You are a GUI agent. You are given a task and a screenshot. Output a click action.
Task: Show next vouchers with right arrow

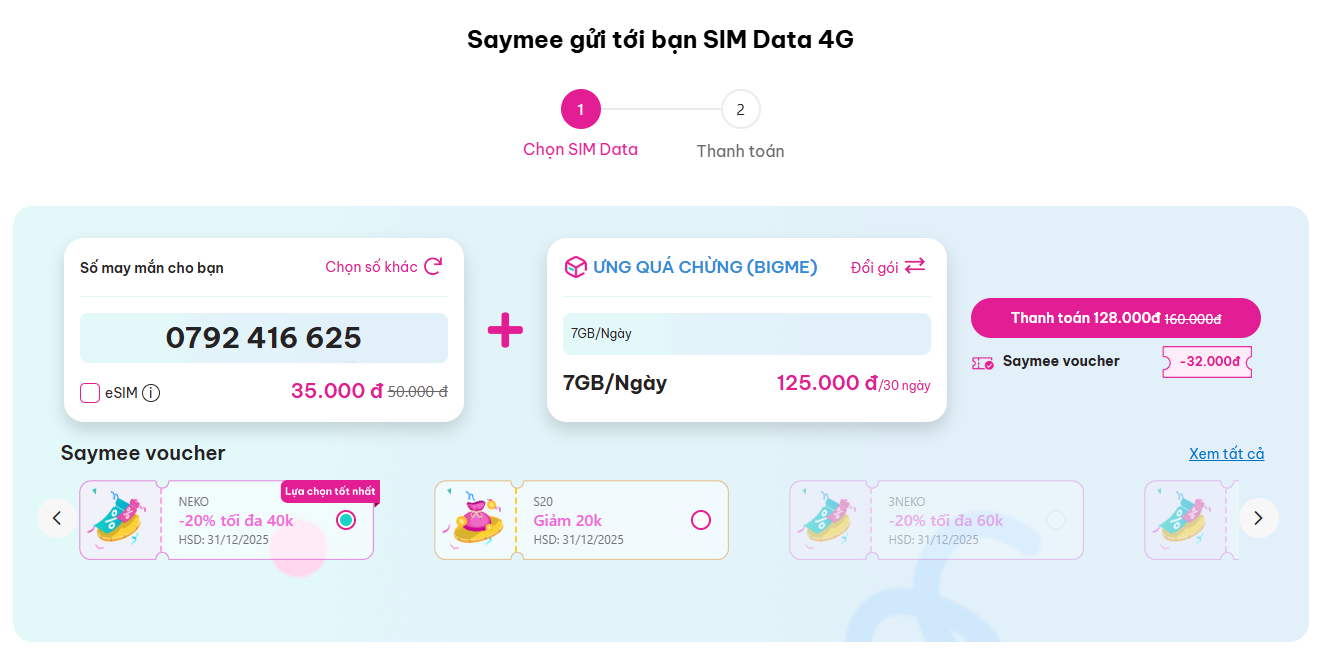click(1258, 518)
